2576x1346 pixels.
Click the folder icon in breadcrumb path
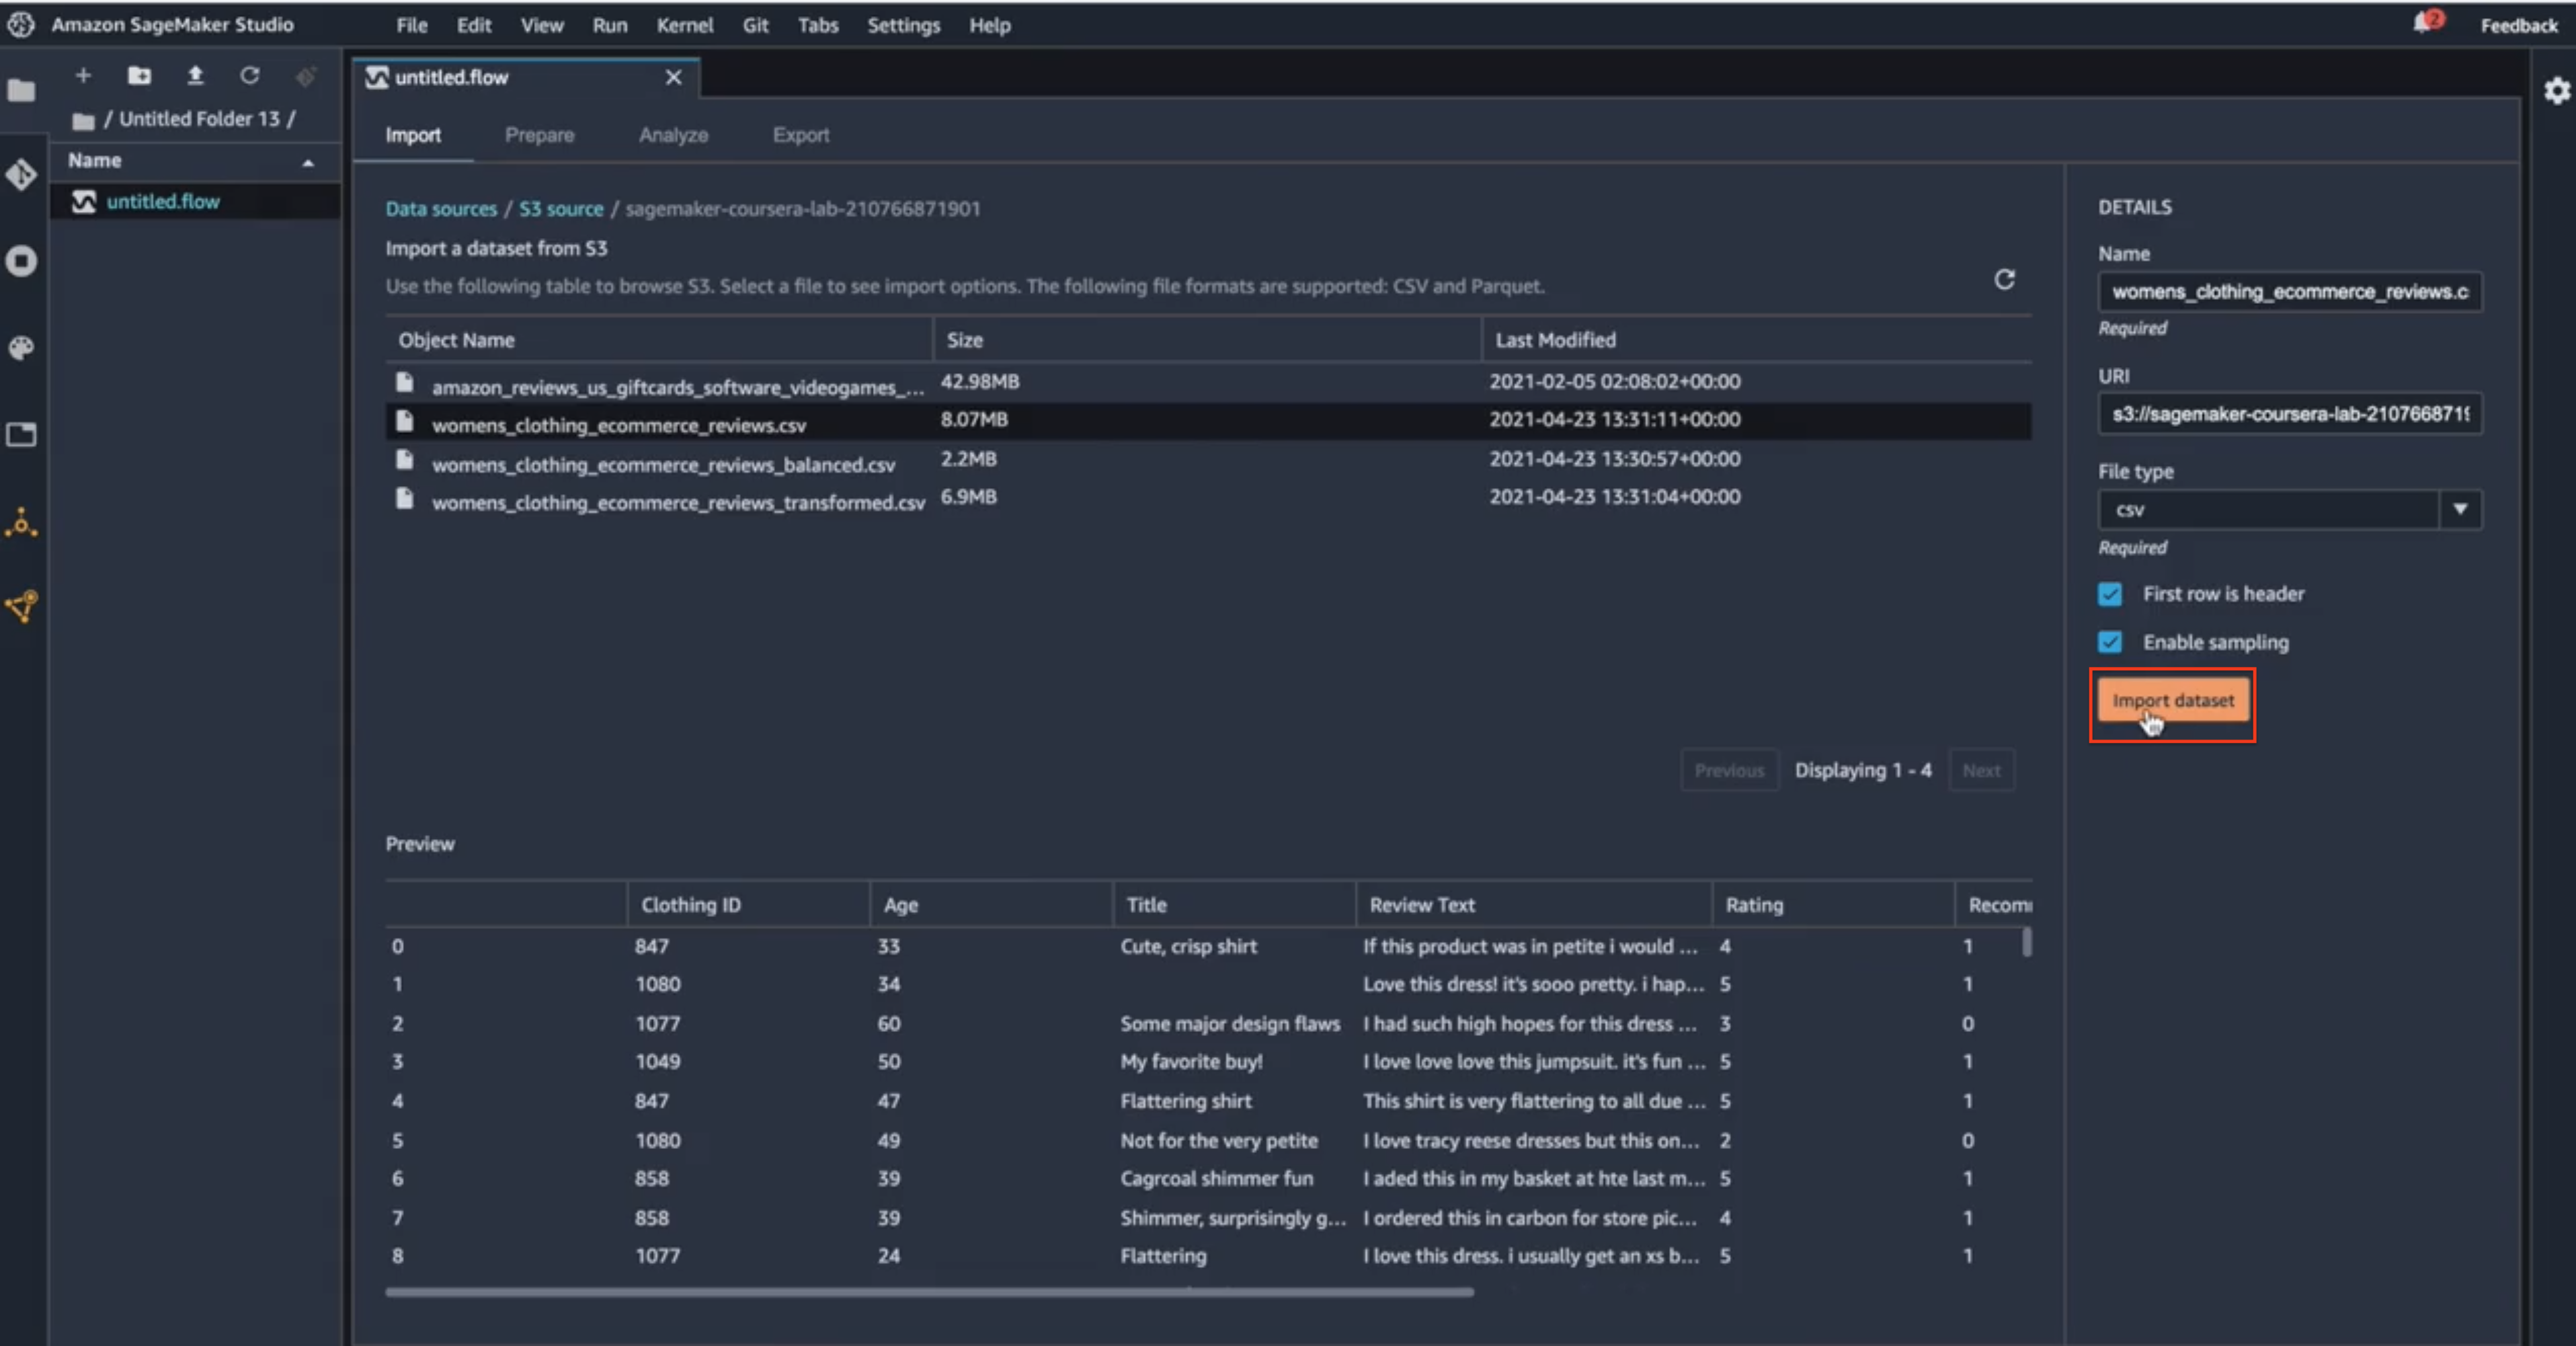pos(83,121)
